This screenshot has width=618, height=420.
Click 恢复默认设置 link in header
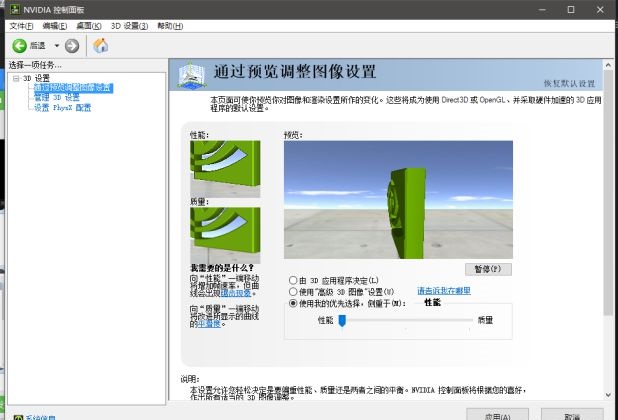(x=570, y=84)
